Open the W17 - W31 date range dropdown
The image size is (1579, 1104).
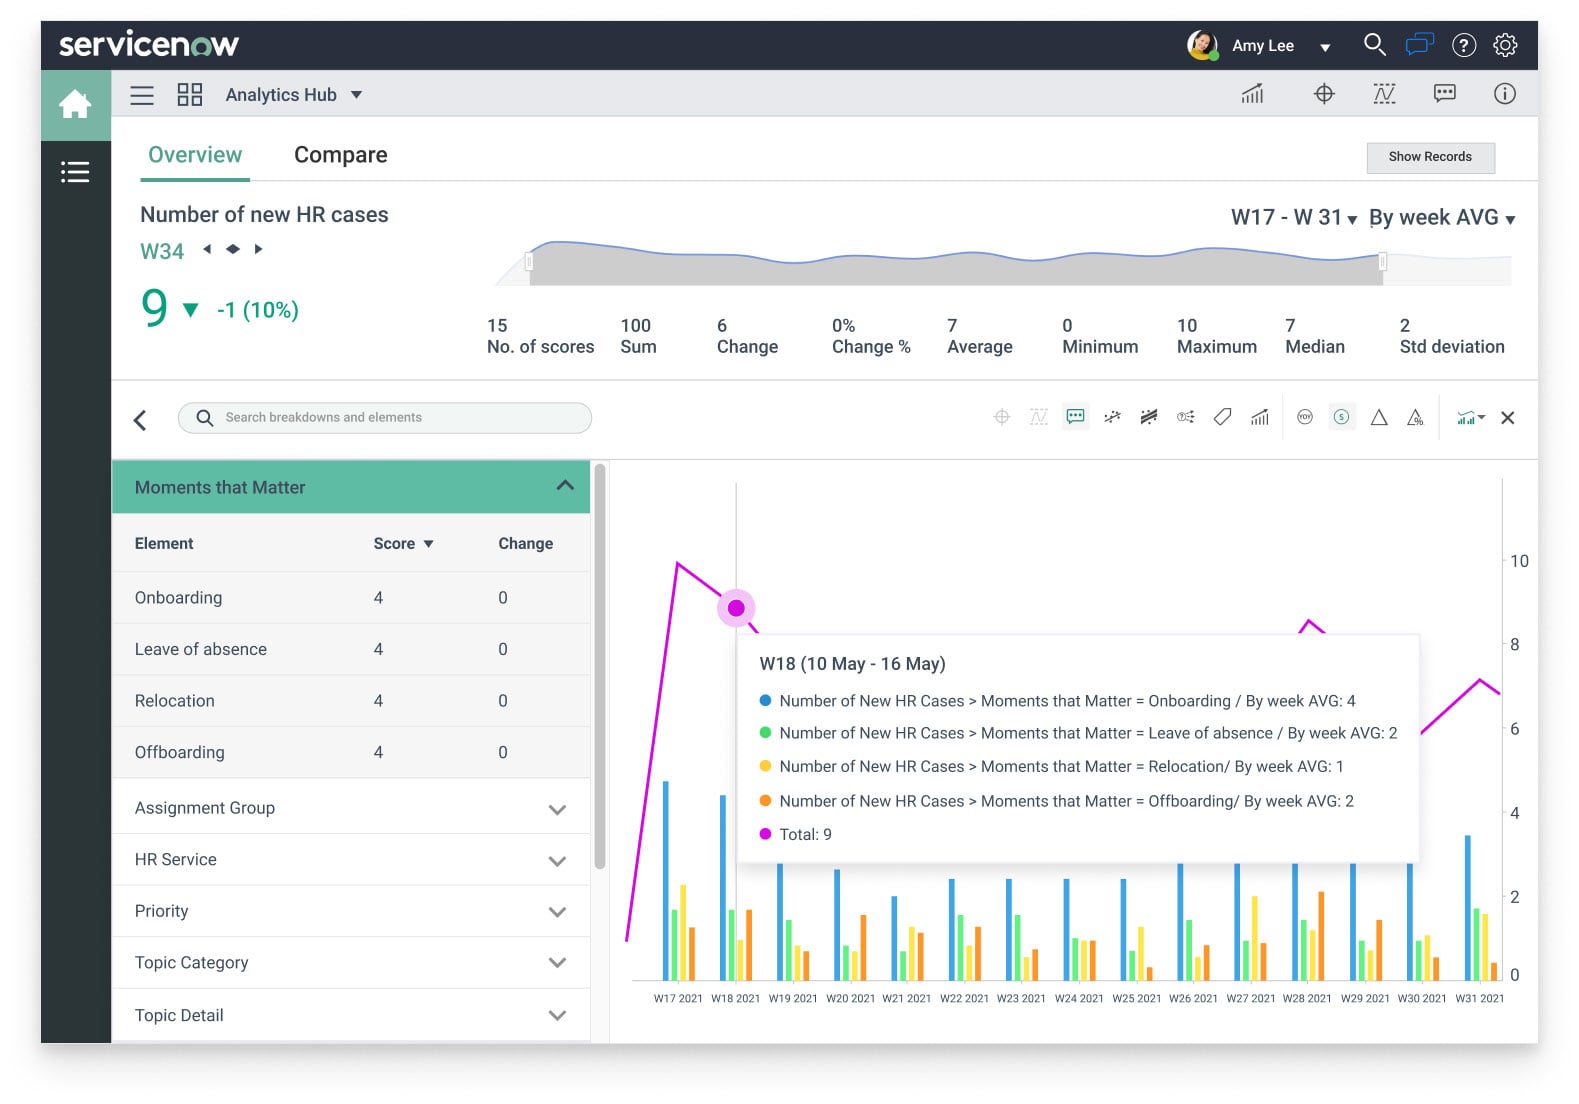(1293, 218)
